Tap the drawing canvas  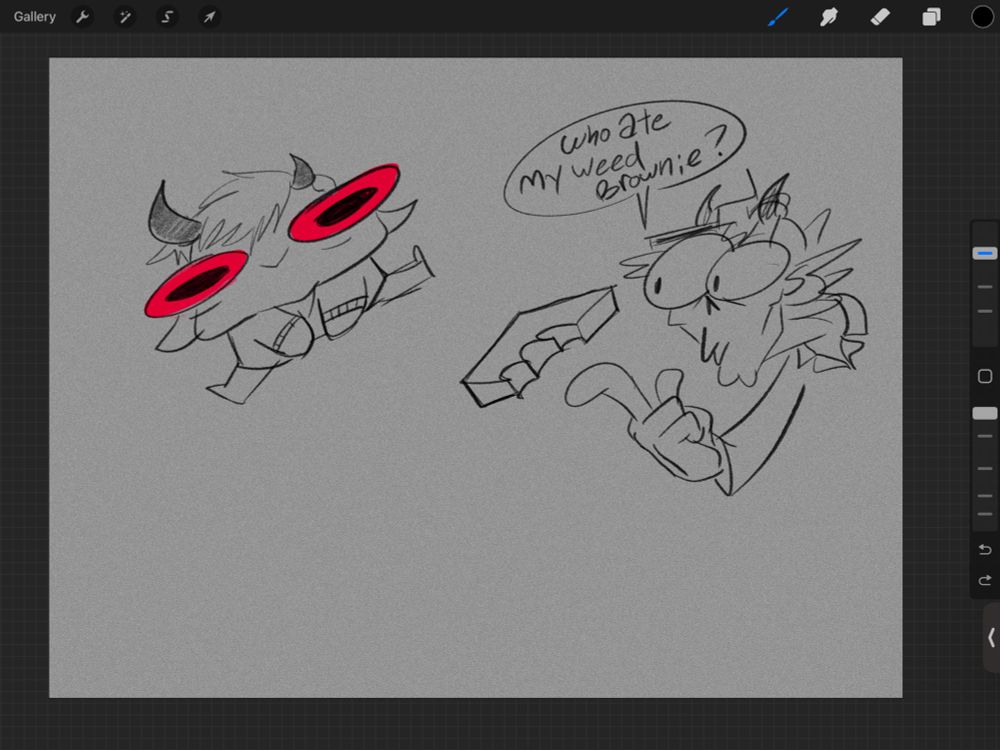476,378
